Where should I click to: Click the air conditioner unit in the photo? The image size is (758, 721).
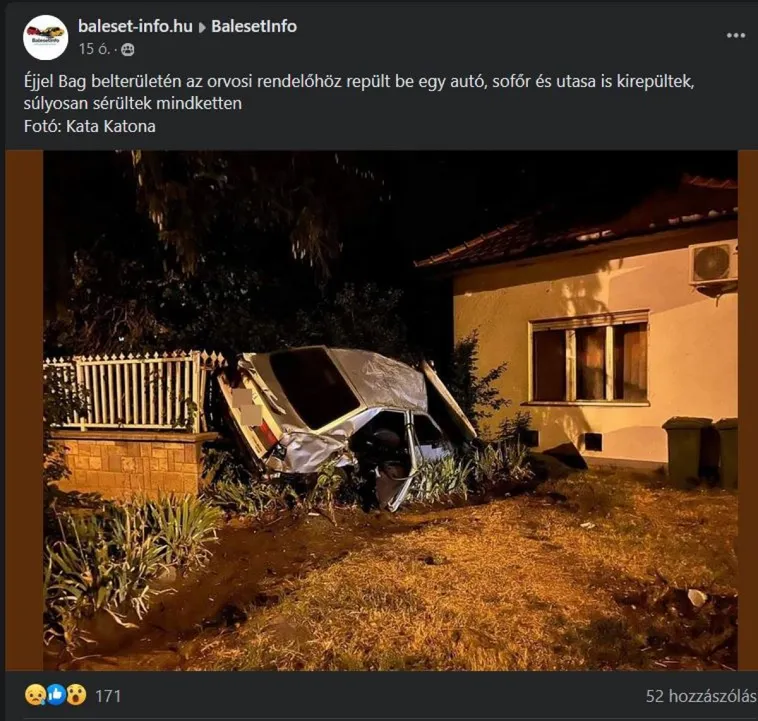click(713, 265)
